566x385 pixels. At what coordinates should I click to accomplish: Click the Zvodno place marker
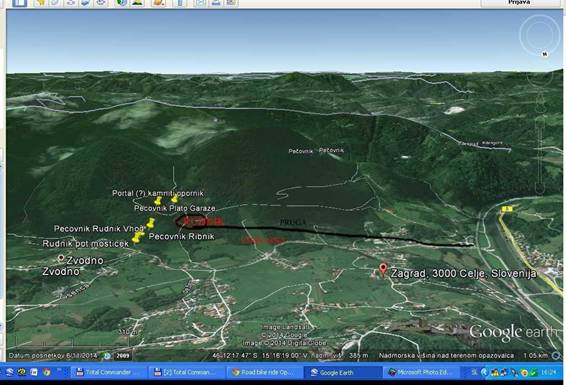(61, 258)
